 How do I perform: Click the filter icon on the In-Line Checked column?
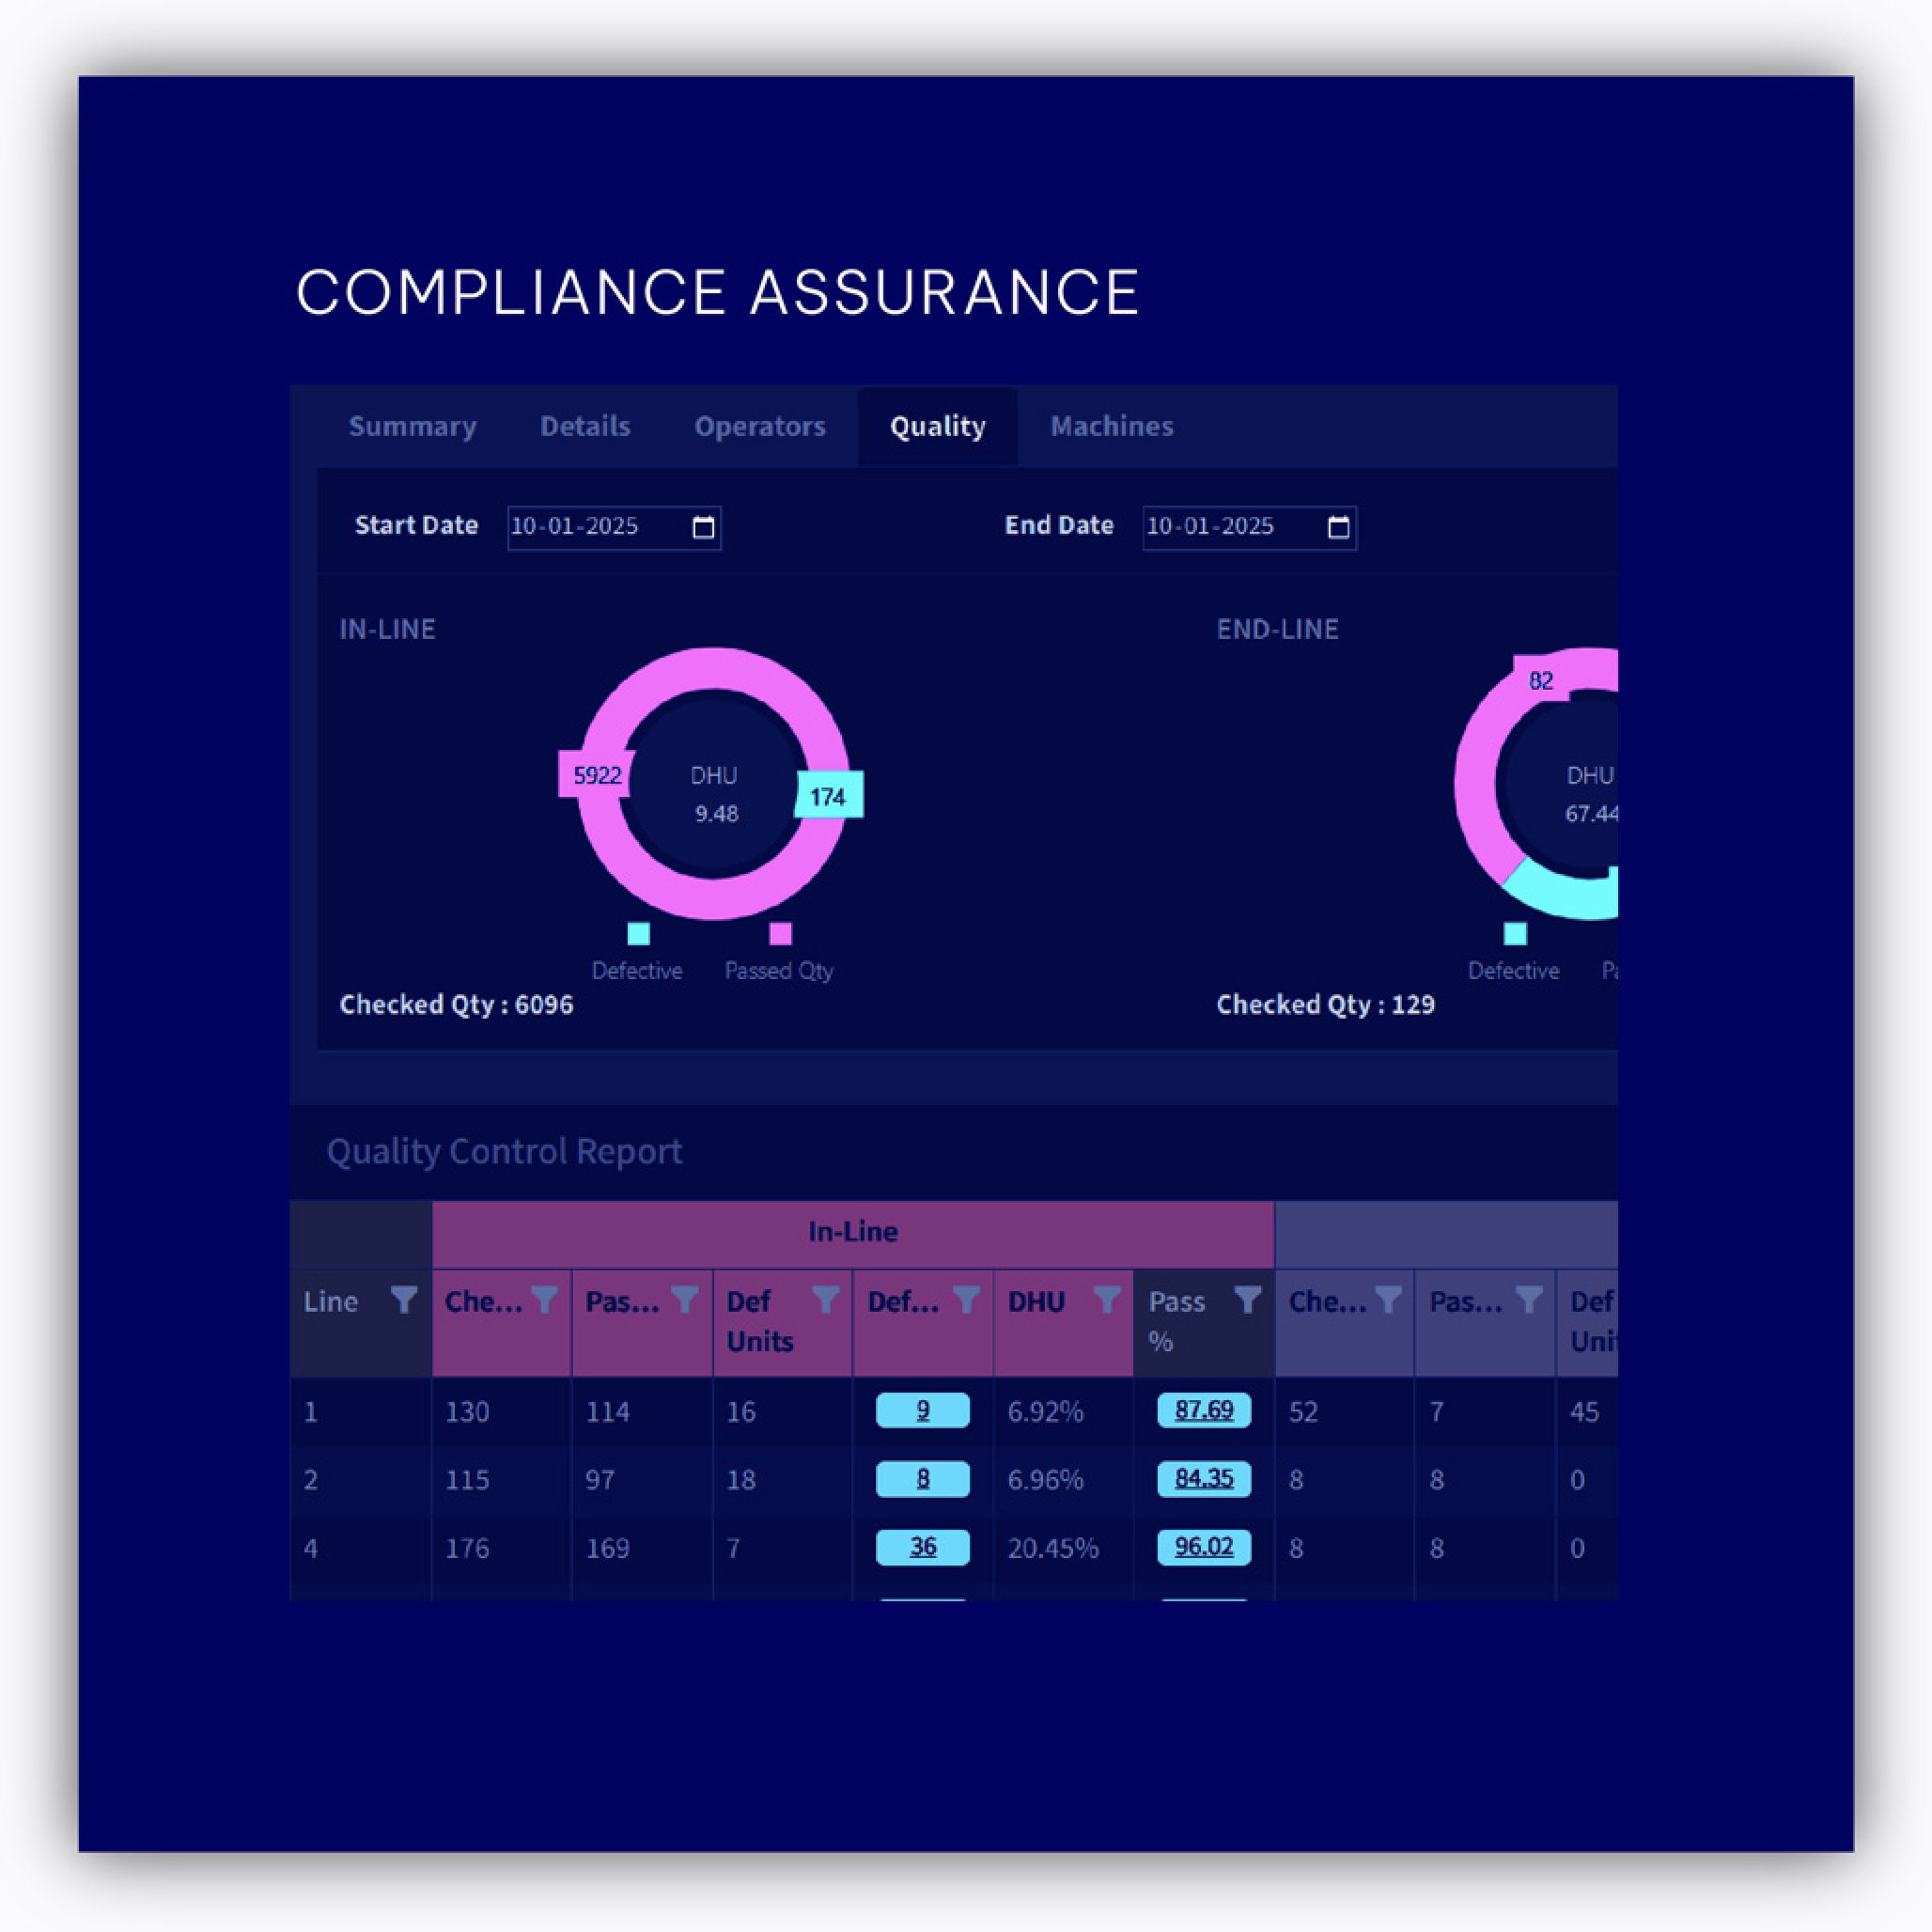tap(545, 1301)
